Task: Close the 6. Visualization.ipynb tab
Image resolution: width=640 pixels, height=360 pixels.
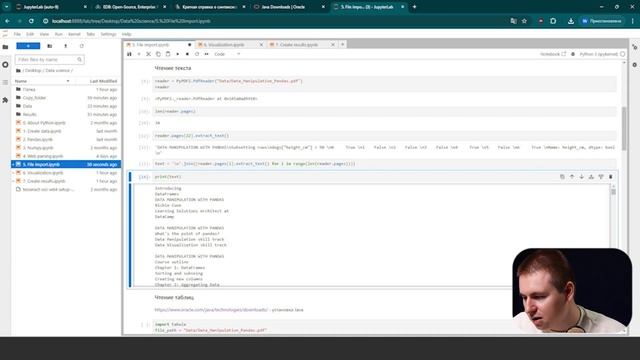Action: [261, 44]
